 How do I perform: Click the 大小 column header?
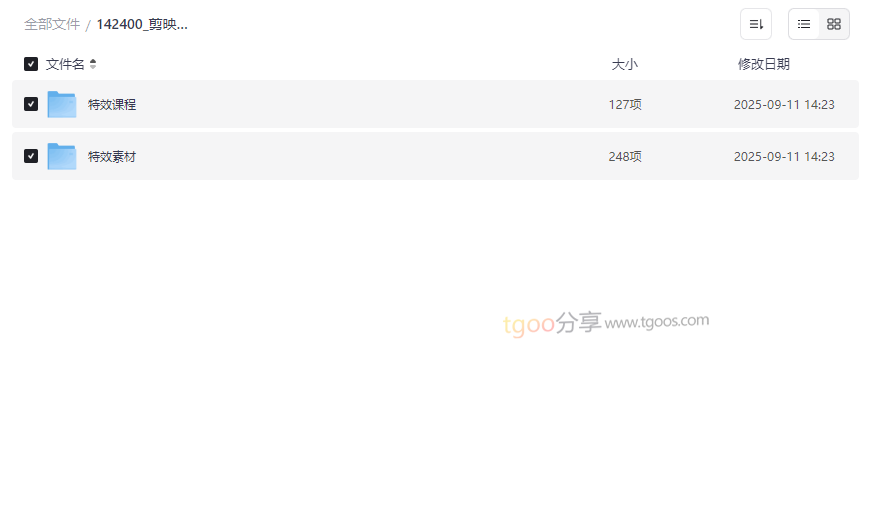tap(624, 64)
